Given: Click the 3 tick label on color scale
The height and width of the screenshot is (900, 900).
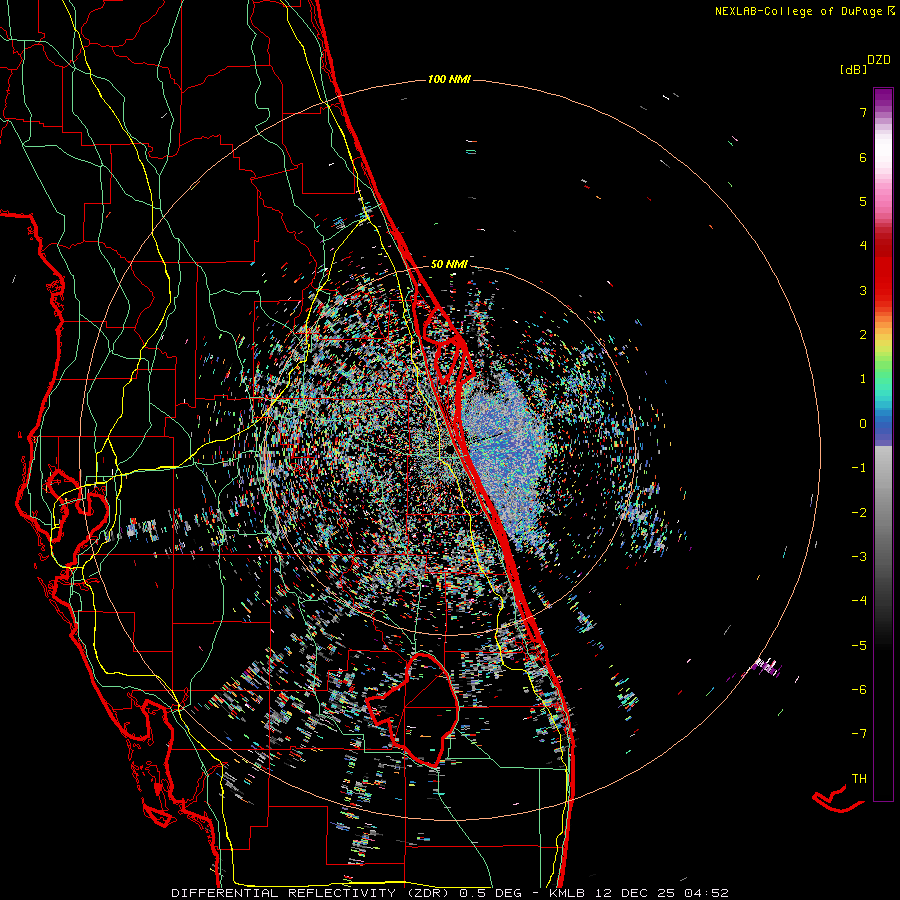Looking at the screenshot, I should click(x=863, y=290).
